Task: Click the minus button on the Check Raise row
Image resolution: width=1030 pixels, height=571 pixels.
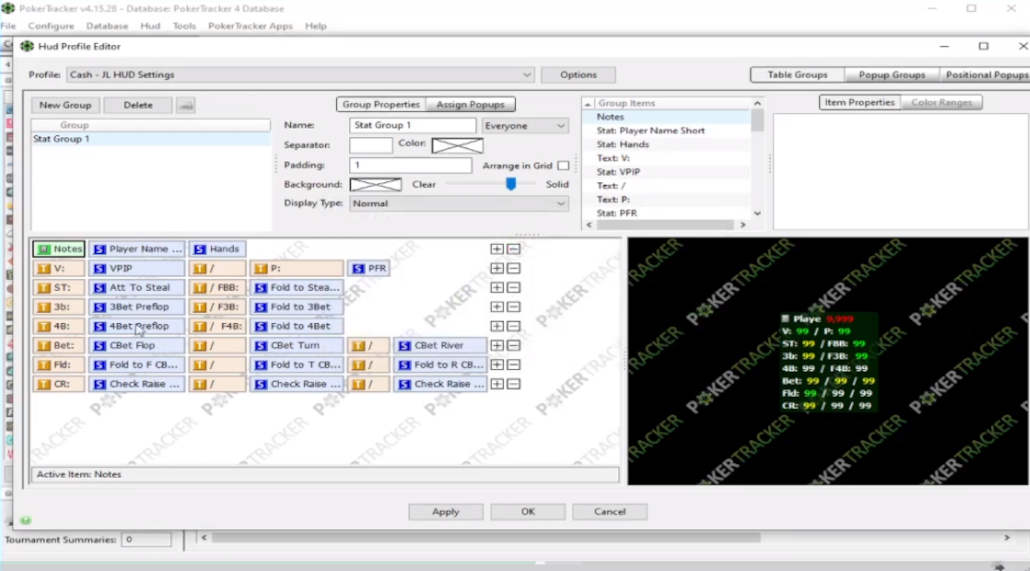Action: (x=514, y=384)
